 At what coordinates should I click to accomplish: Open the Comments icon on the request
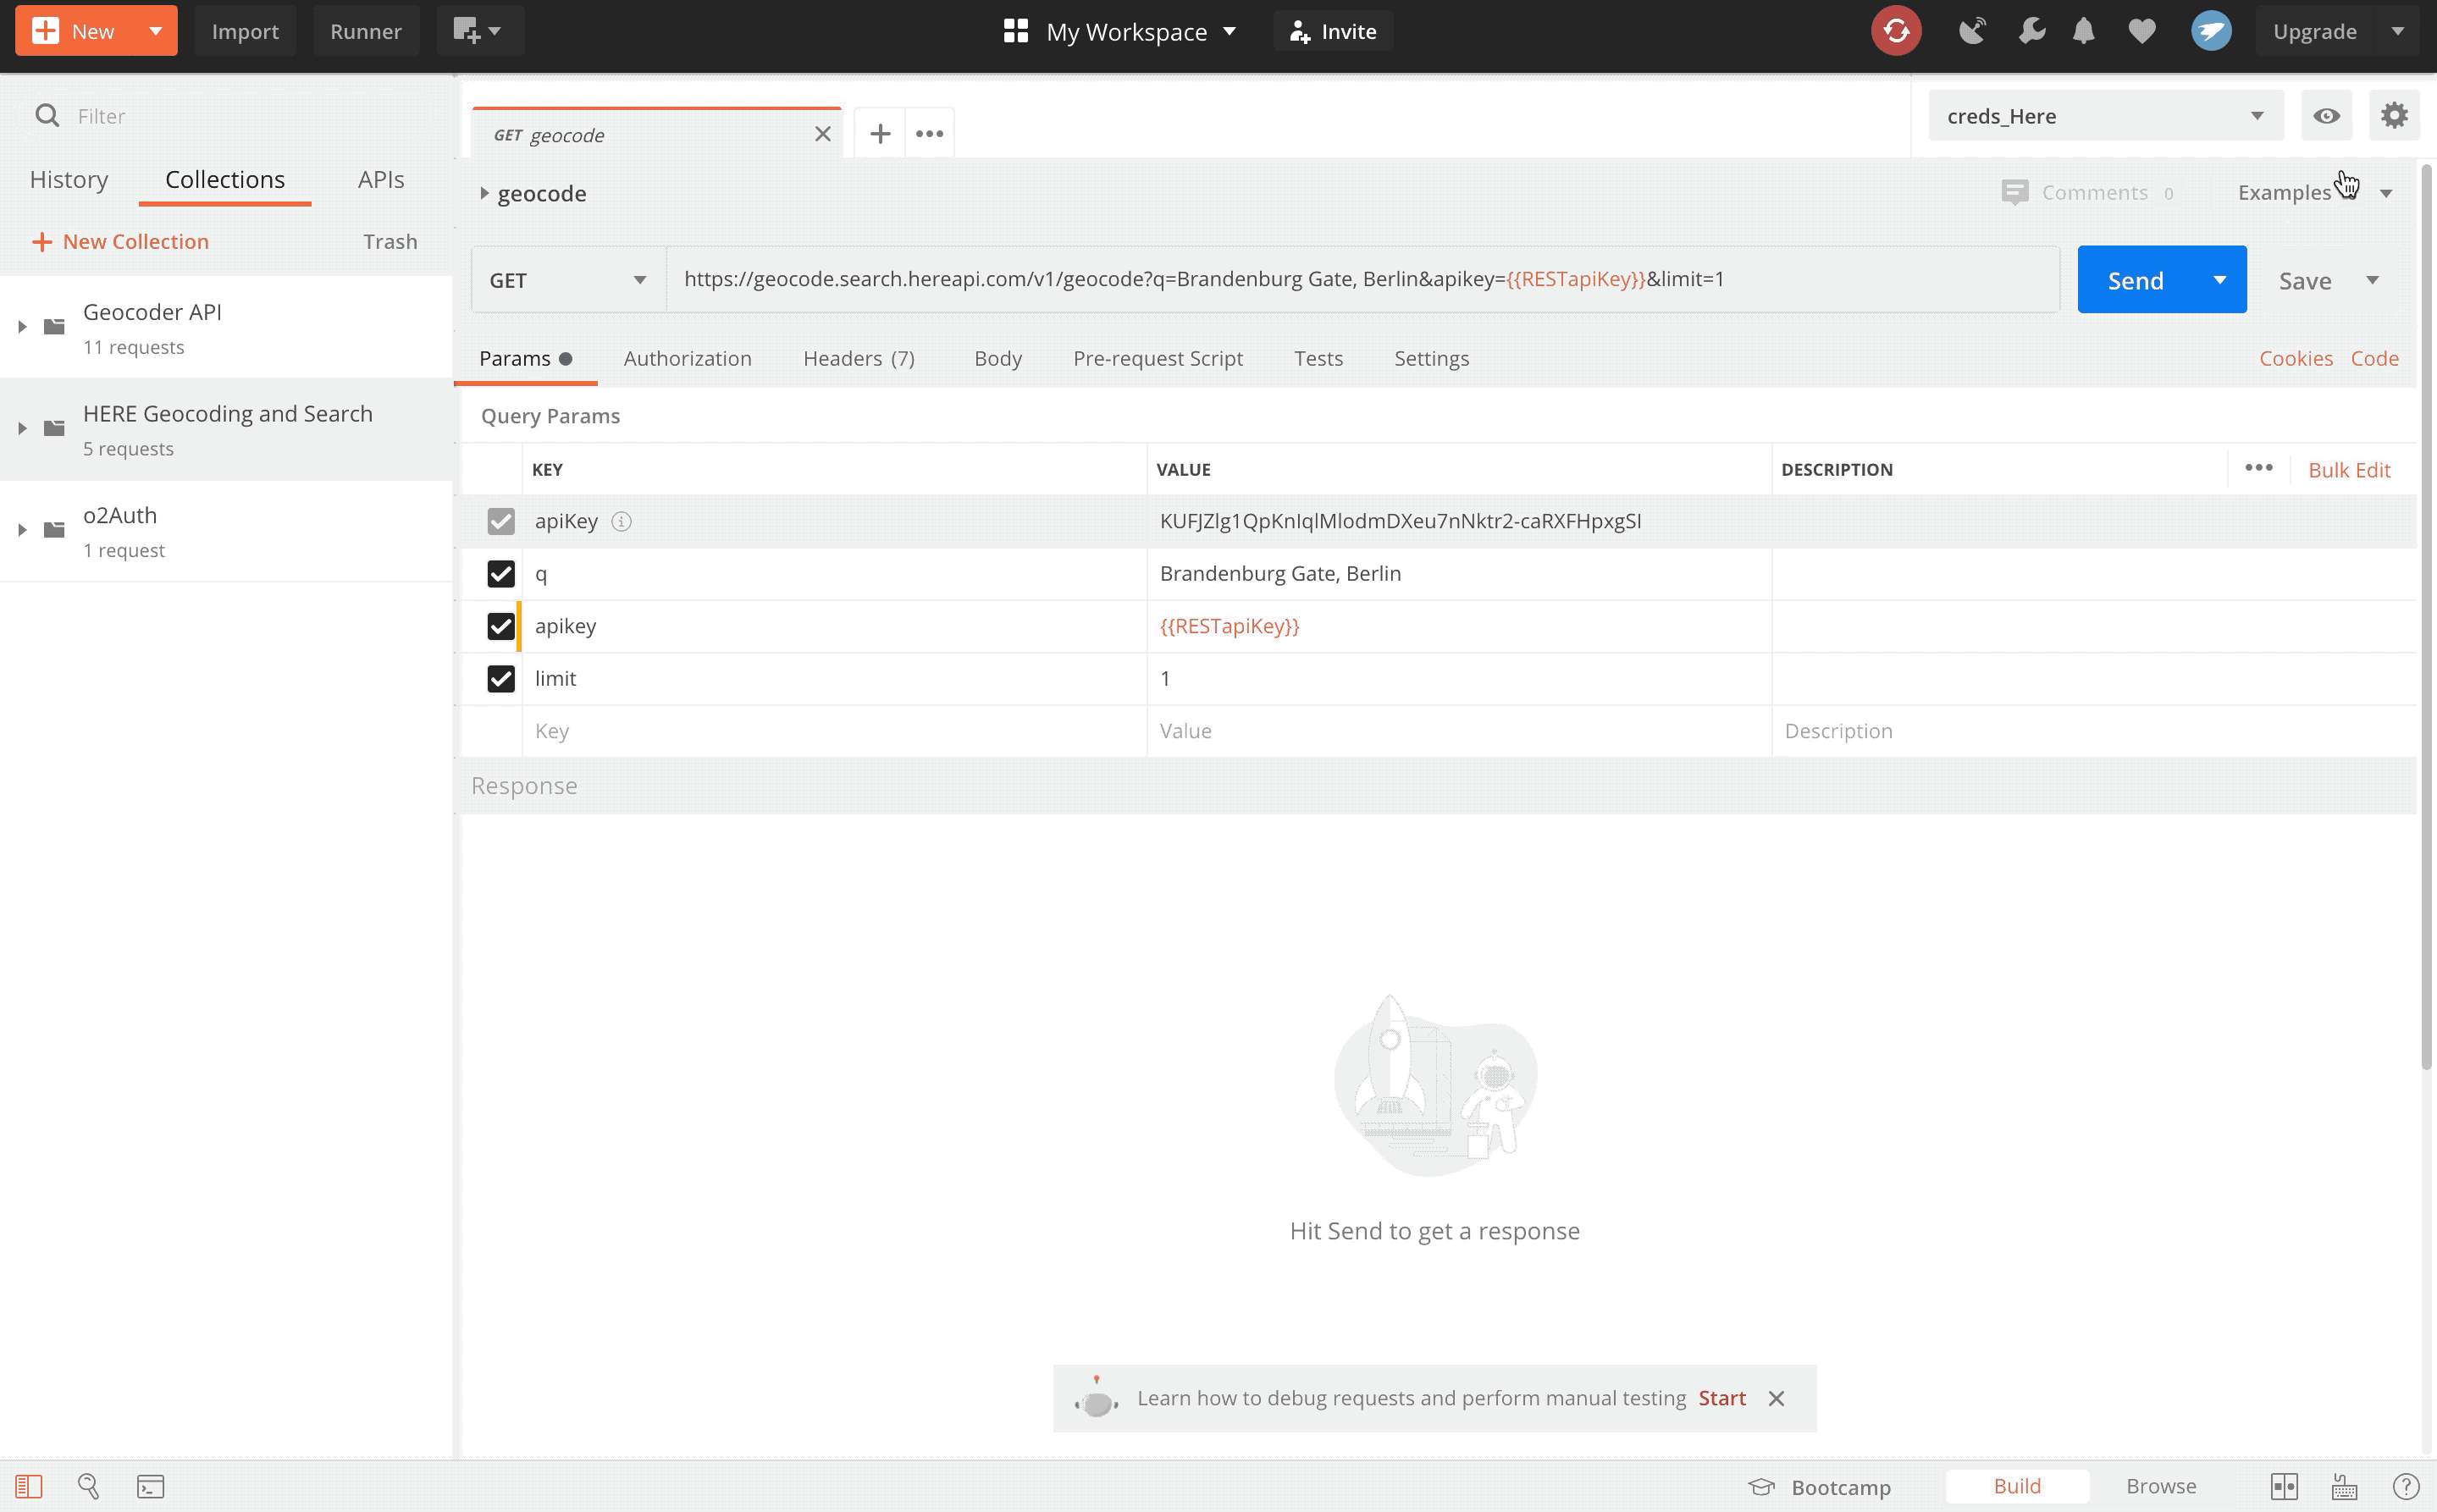(2015, 192)
